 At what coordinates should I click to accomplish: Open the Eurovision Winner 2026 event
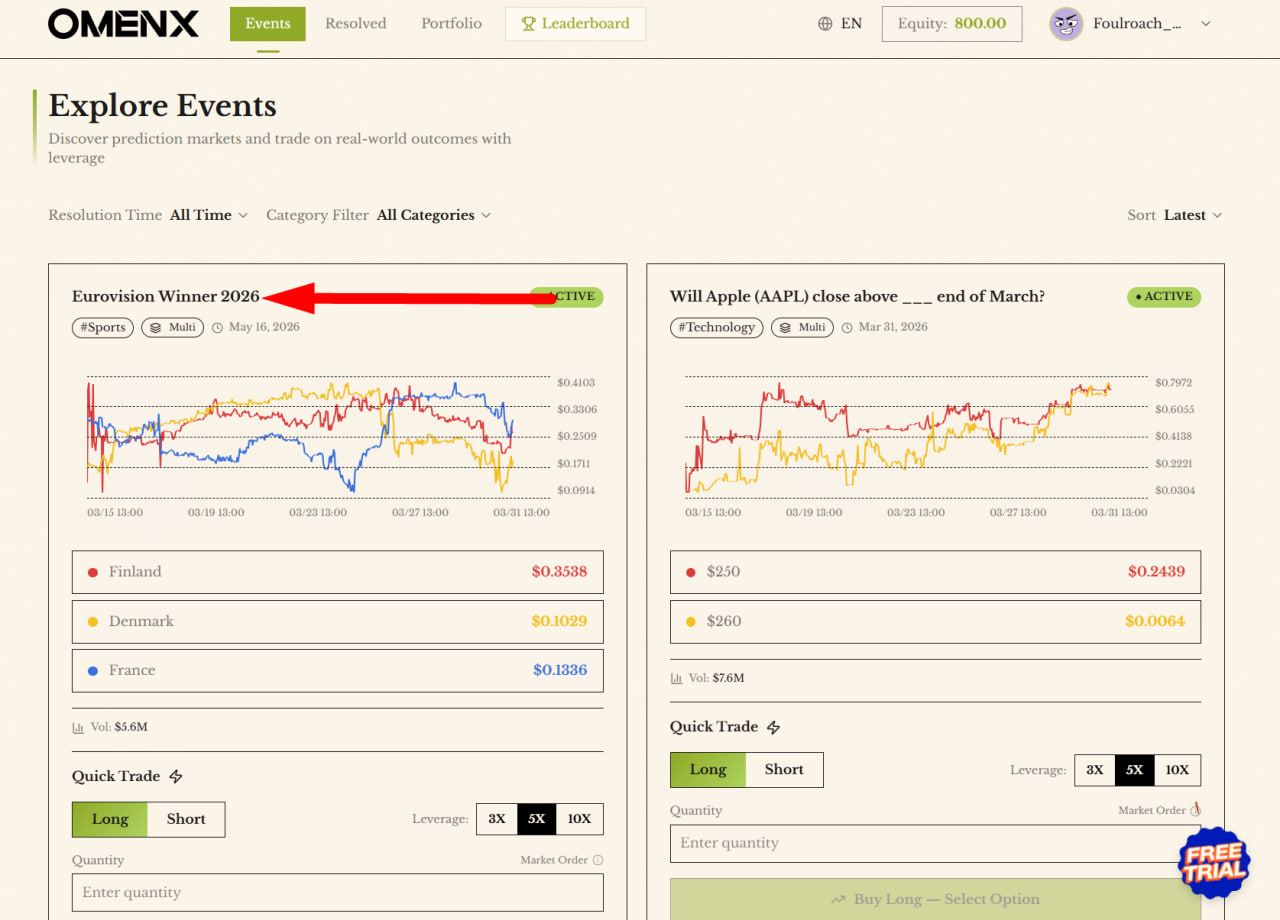coord(166,296)
